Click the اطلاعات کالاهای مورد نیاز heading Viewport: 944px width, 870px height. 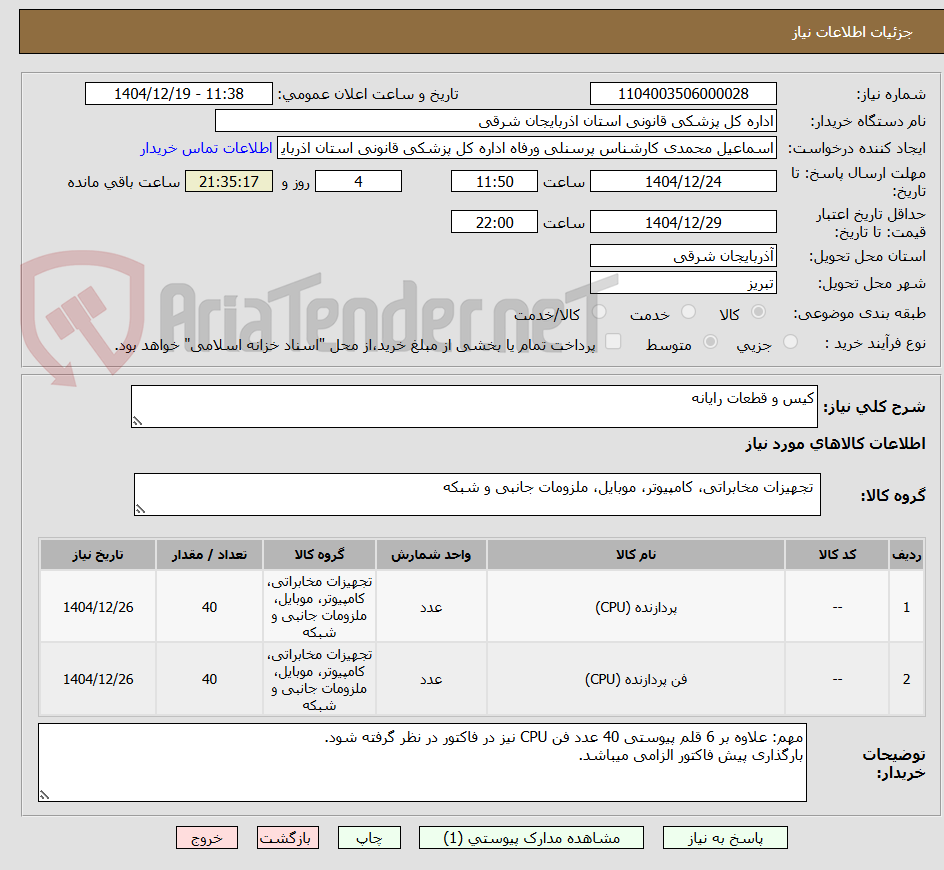click(835, 444)
